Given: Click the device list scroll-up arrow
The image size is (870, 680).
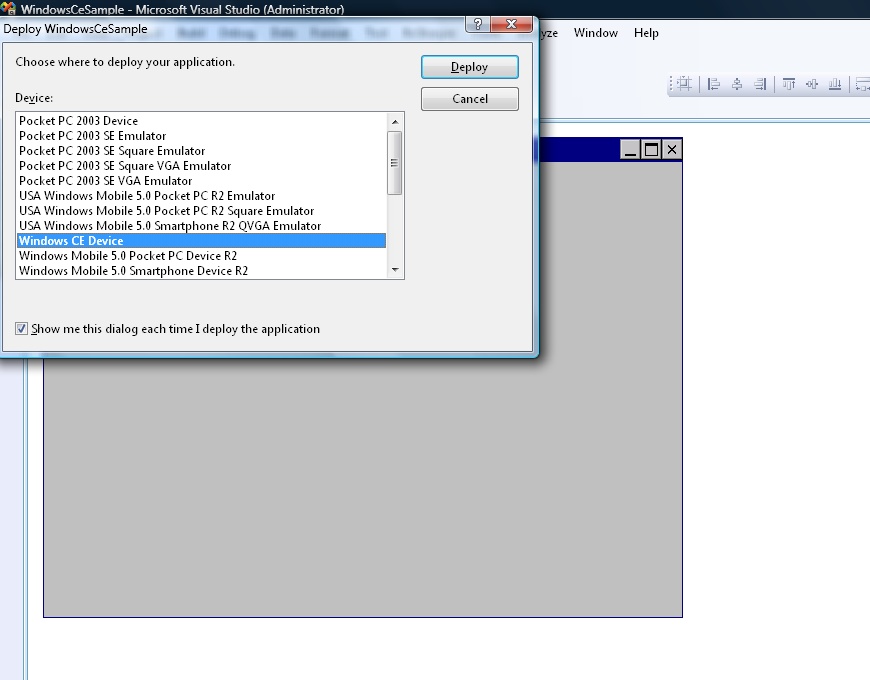Looking at the screenshot, I should pos(395,121).
